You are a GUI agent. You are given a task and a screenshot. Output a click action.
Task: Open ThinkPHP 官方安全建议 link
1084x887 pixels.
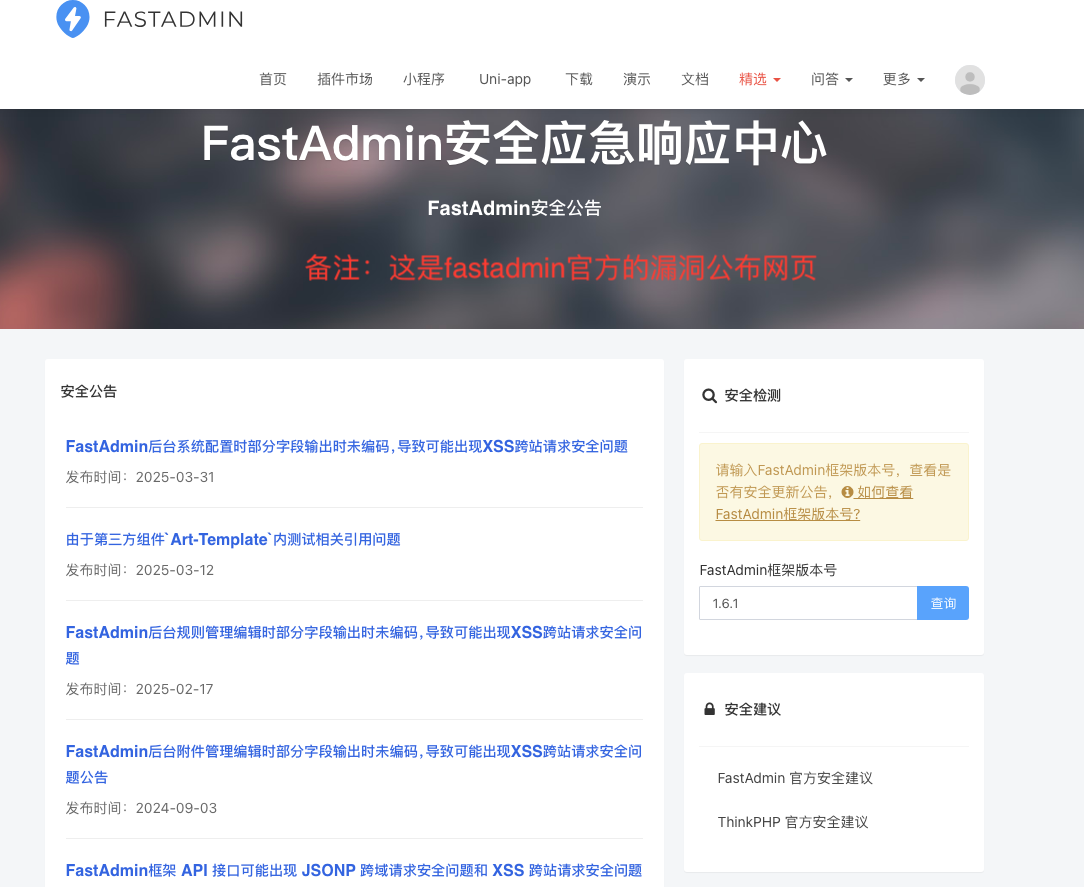click(x=793, y=822)
